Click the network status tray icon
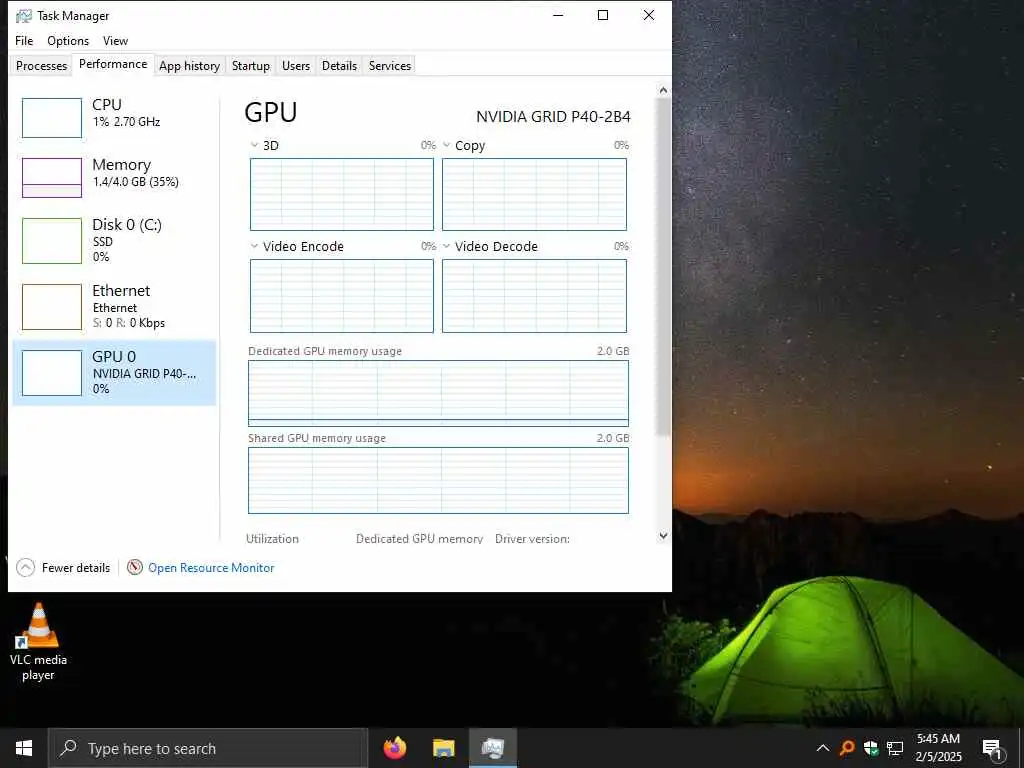Screen dimensions: 1024x768 pyautogui.click(x=895, y=748)
